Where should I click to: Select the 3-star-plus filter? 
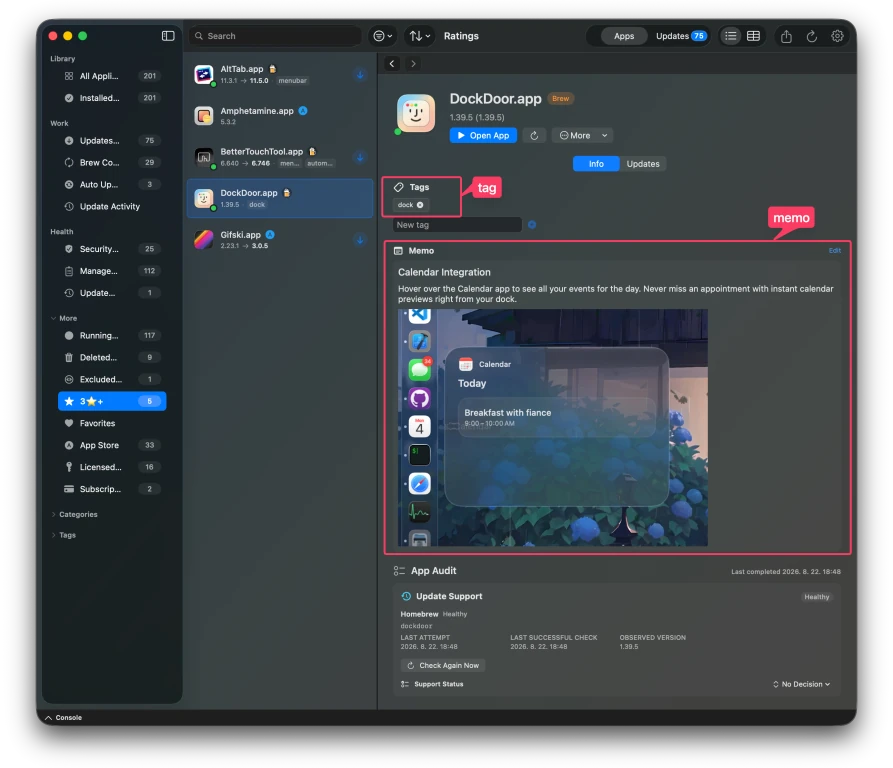coord(112,401)
